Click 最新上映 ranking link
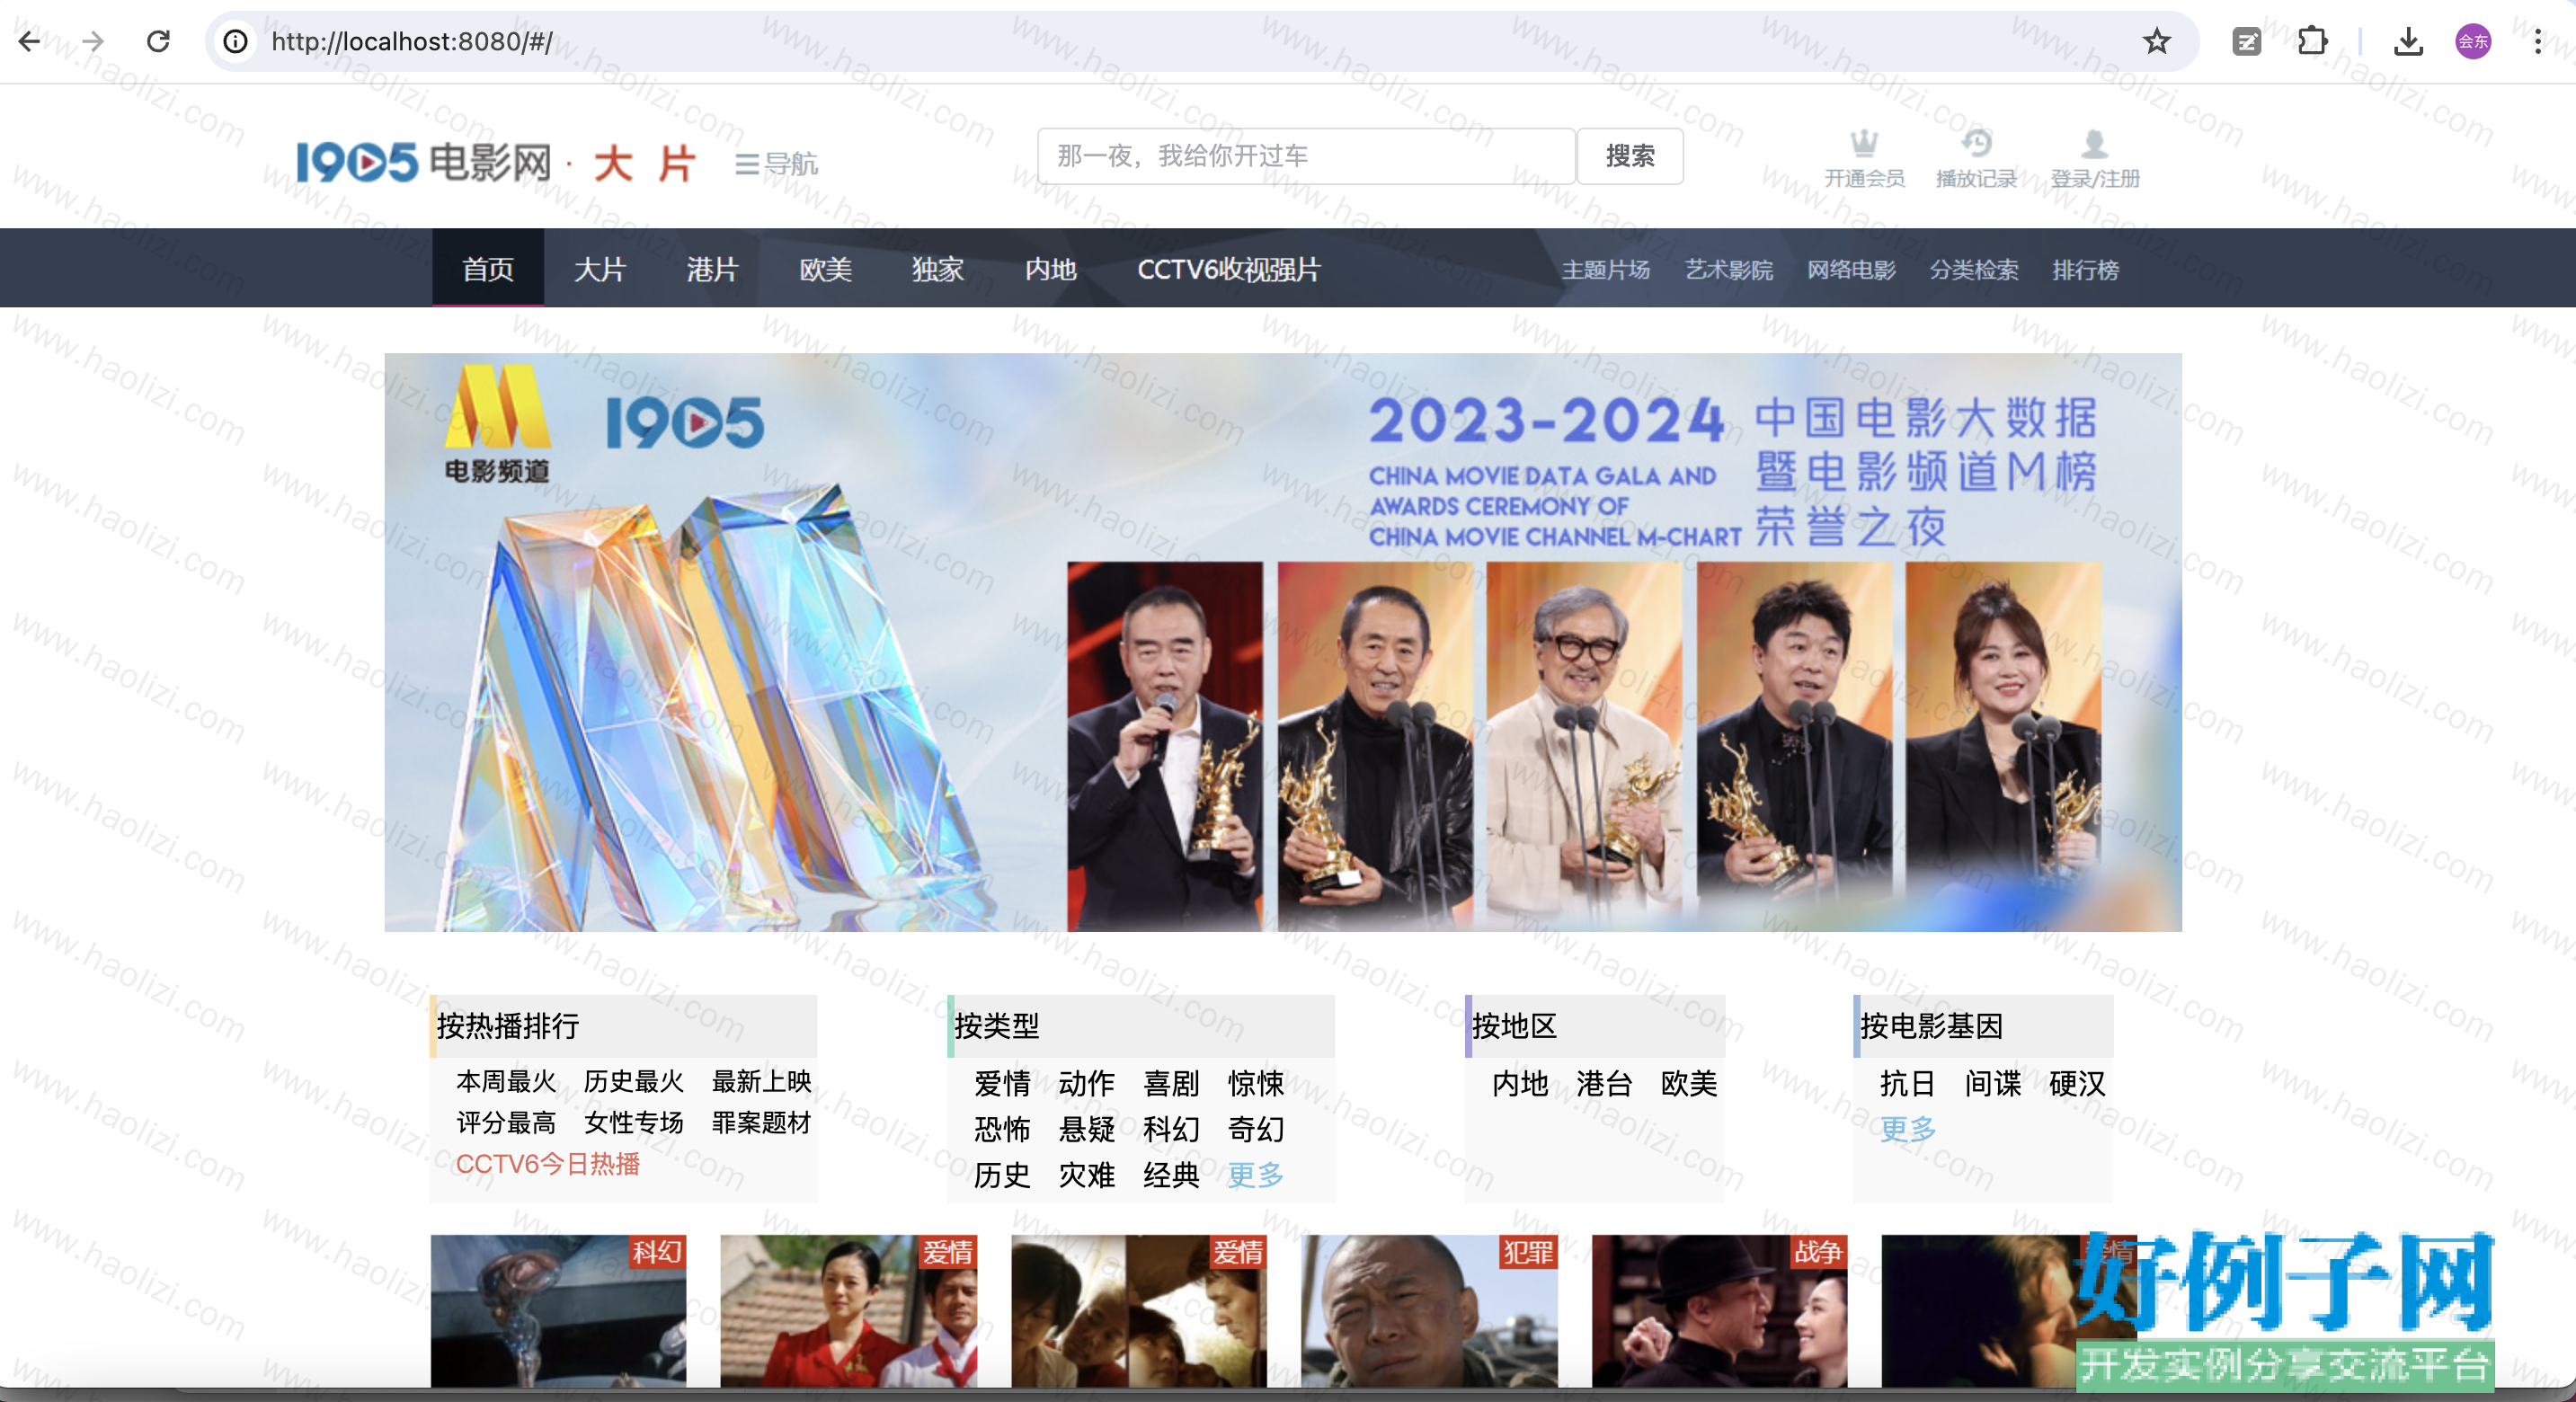Image resolution: width=2576 pixels, height=1402 pixels. (x=761, y=1081)
